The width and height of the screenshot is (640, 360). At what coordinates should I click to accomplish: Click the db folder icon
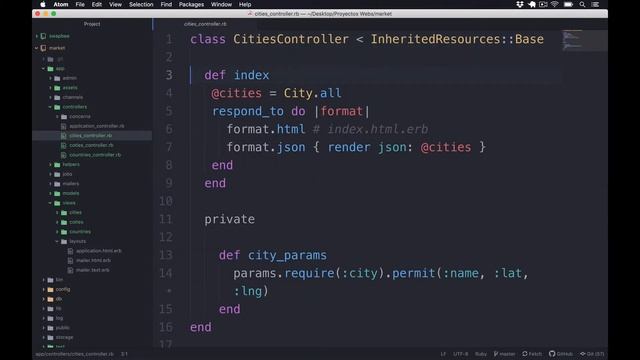[x=51, y=299]
